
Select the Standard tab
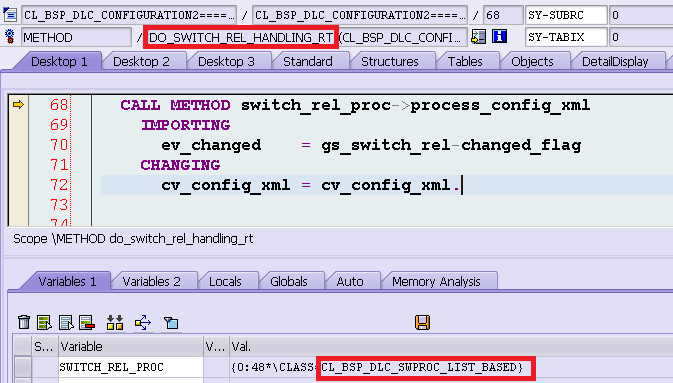coord(308,61)
